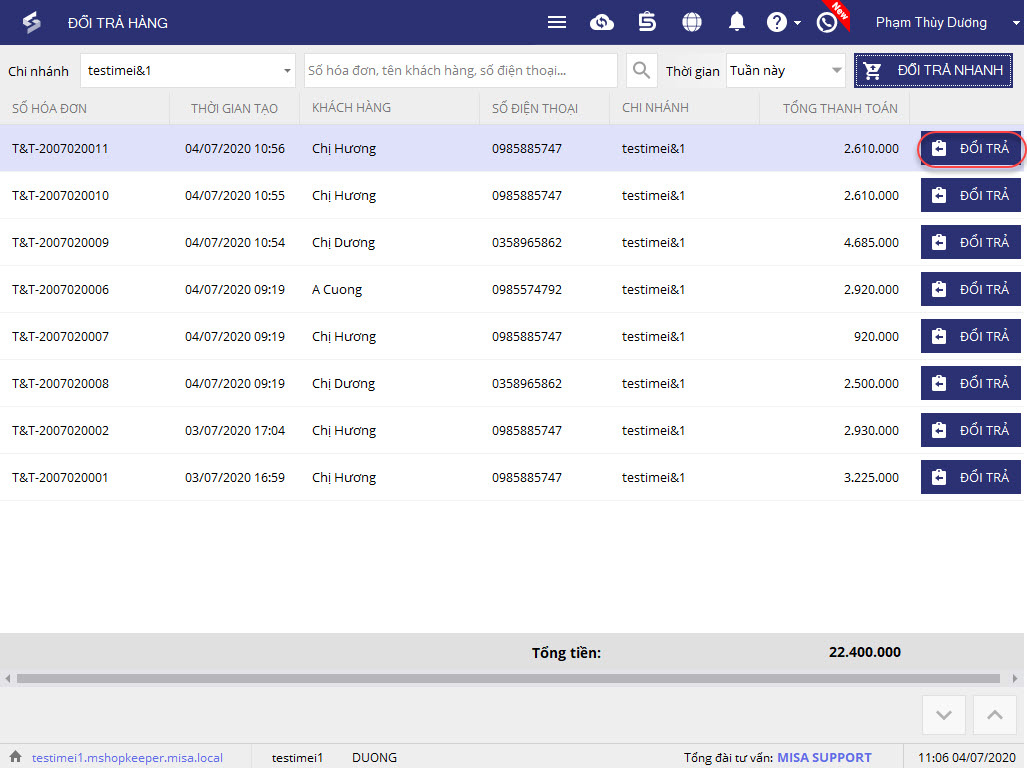Click ĐỔI TRẢ for A Cuong's invoice

point(970,290)
